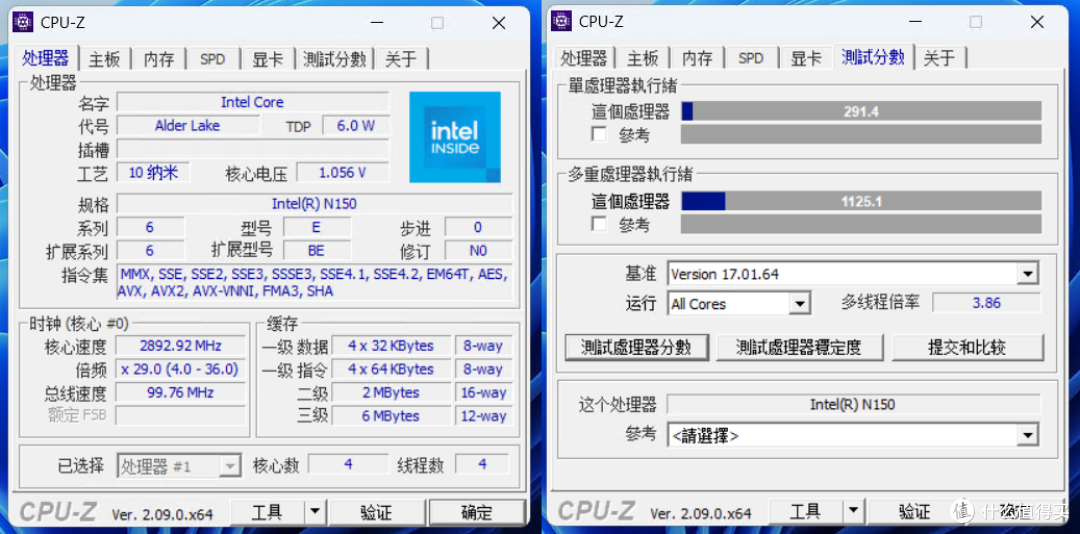The image size is (1080, 534).
Task: Click the 确定 button in left window
Action: click(x=477, y=512)
